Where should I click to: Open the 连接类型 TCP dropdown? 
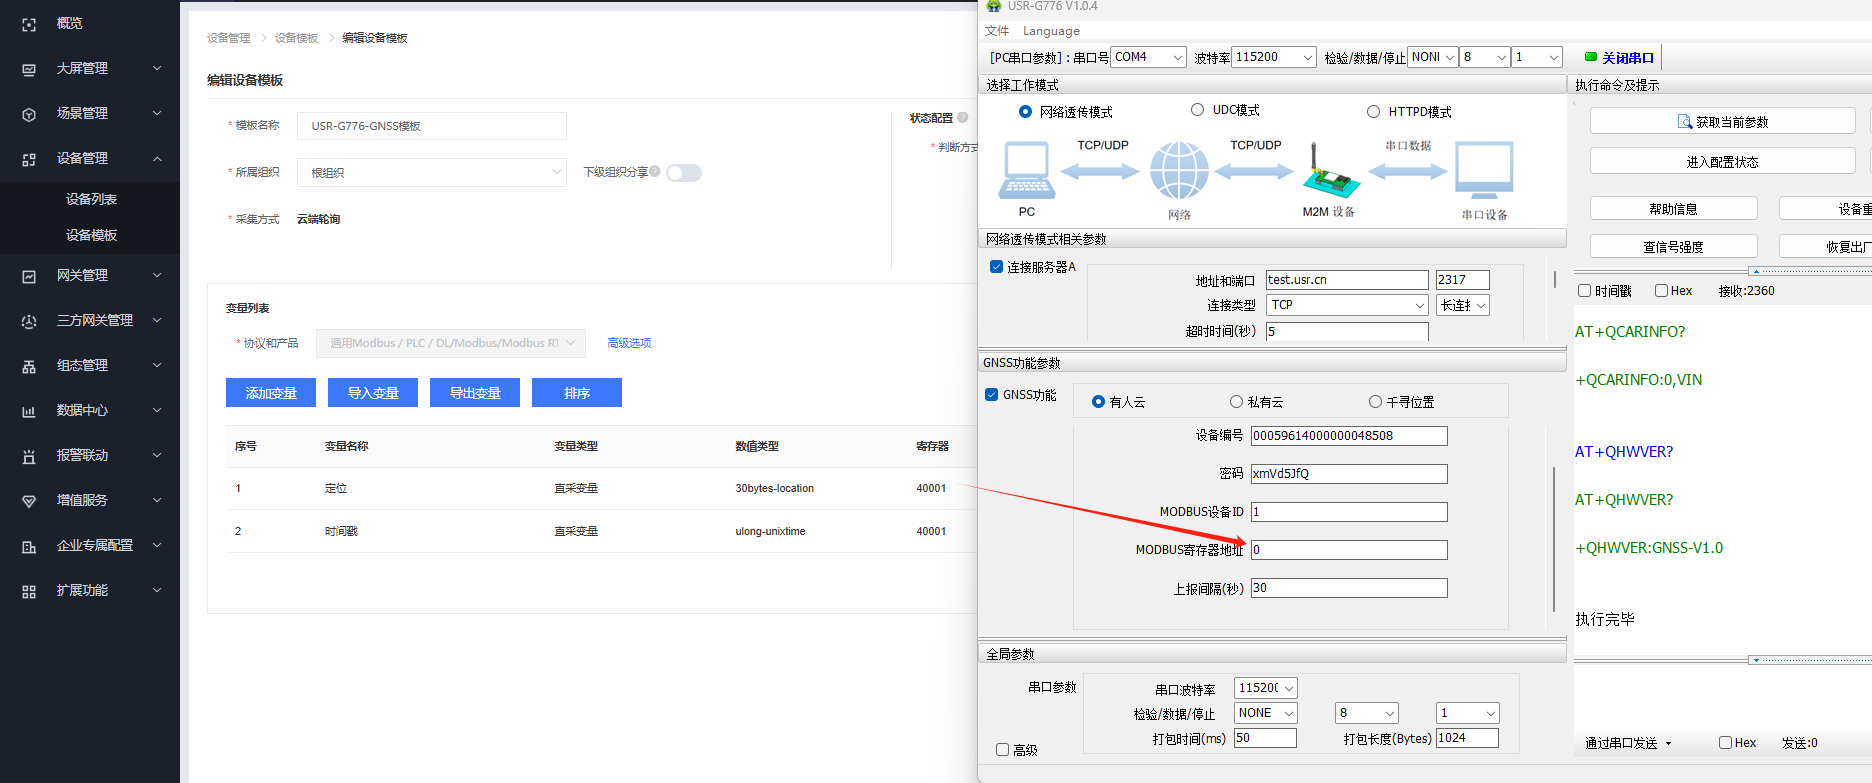(x=1346, y=305)
